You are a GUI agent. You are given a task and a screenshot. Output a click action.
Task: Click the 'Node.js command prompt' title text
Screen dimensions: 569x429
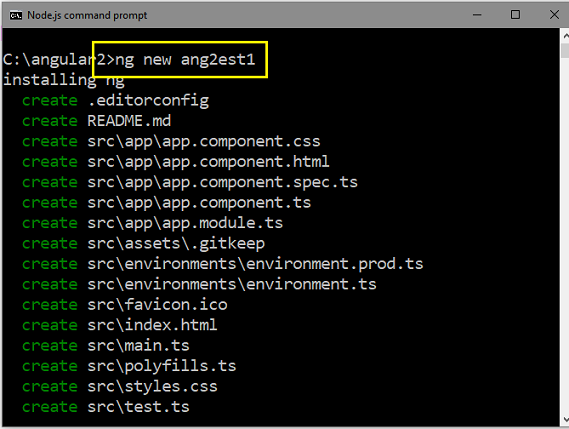click(87, 15)
